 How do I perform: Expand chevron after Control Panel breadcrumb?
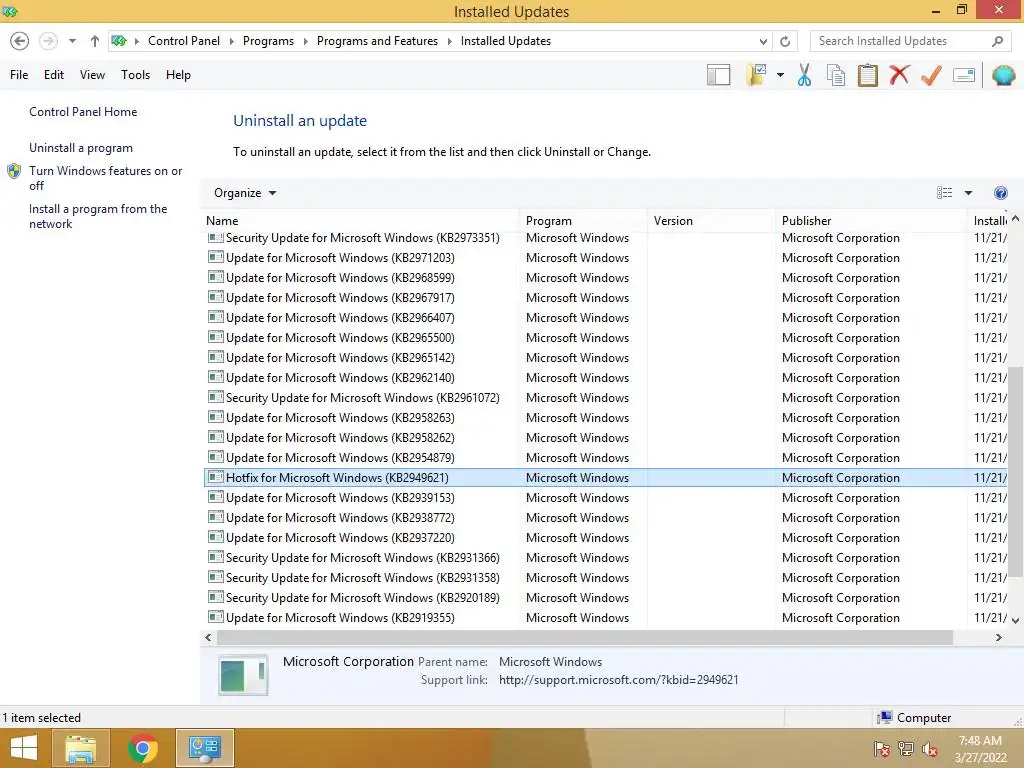point(231,41)
